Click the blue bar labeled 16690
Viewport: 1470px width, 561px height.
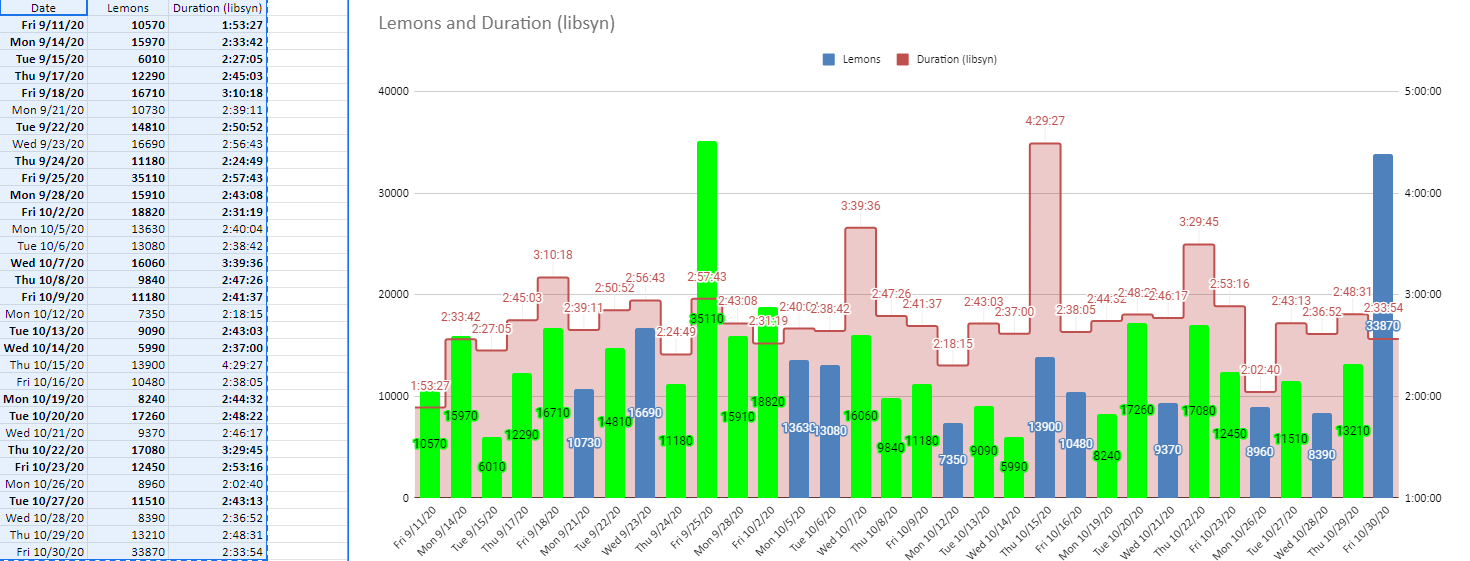(645, 412)
